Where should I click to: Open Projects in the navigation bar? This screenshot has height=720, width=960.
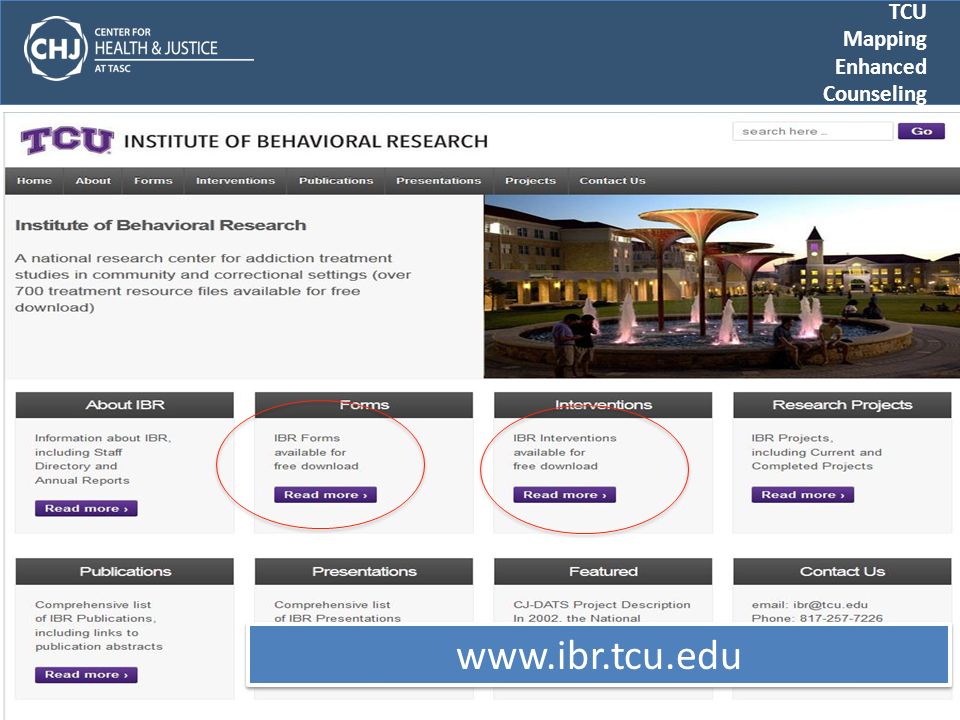tap(530, 181)
